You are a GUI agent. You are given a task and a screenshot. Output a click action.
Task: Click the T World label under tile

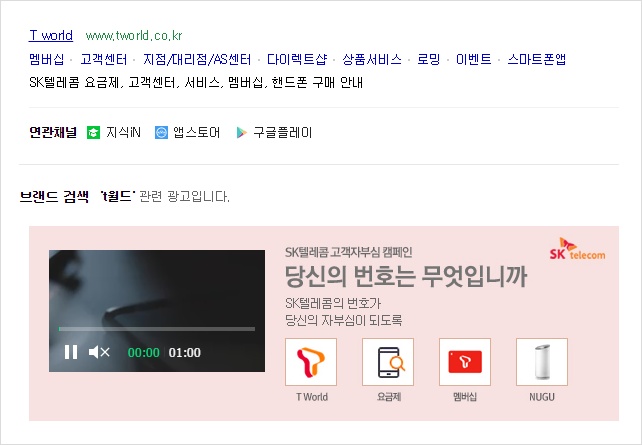(x=312, y=397)
